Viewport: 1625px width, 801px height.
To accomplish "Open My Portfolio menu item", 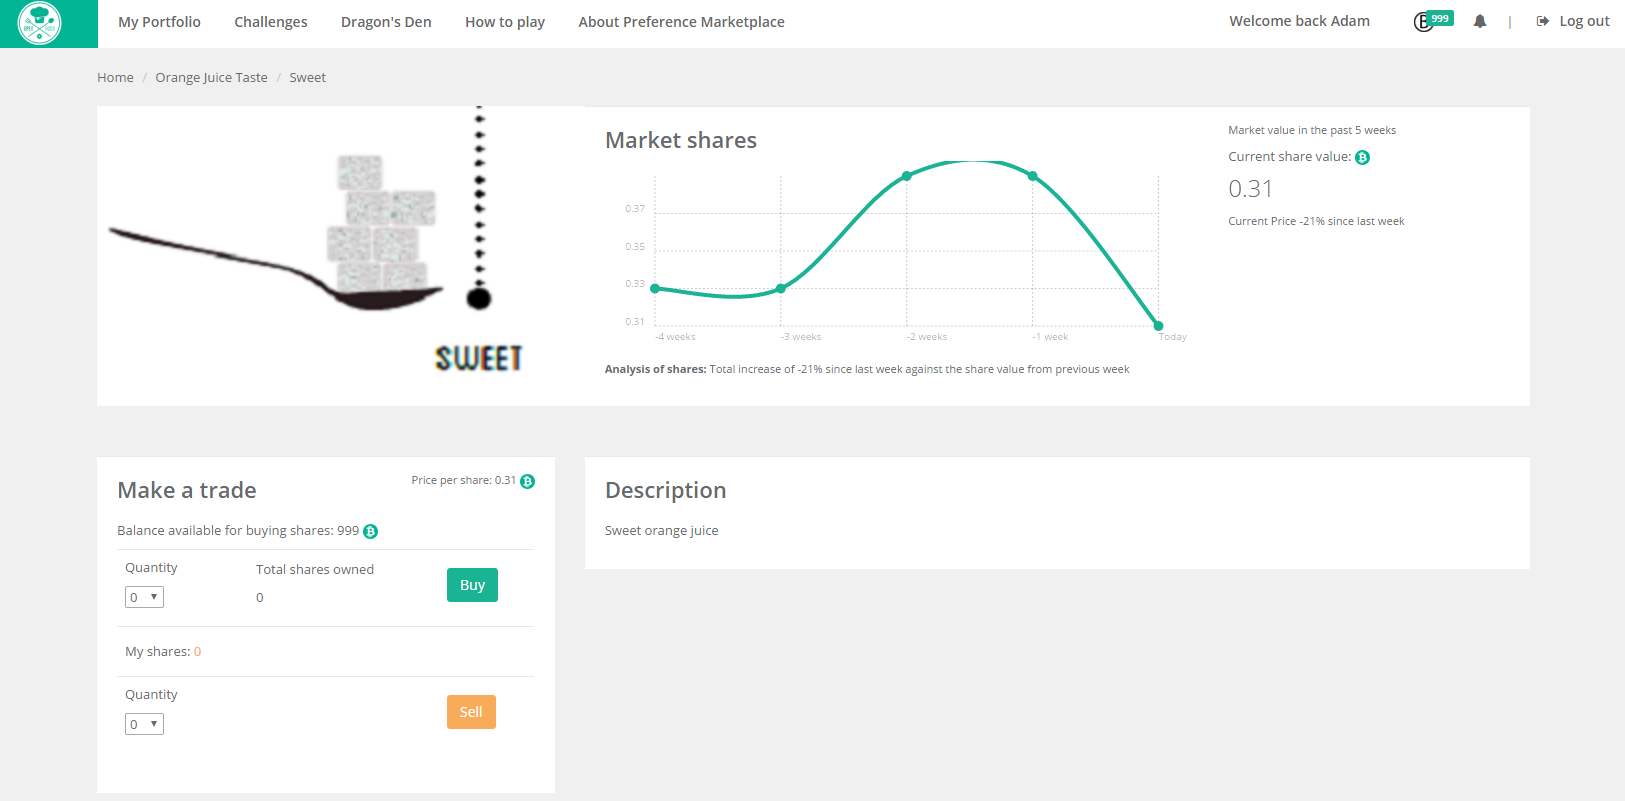I will (159, 22).
